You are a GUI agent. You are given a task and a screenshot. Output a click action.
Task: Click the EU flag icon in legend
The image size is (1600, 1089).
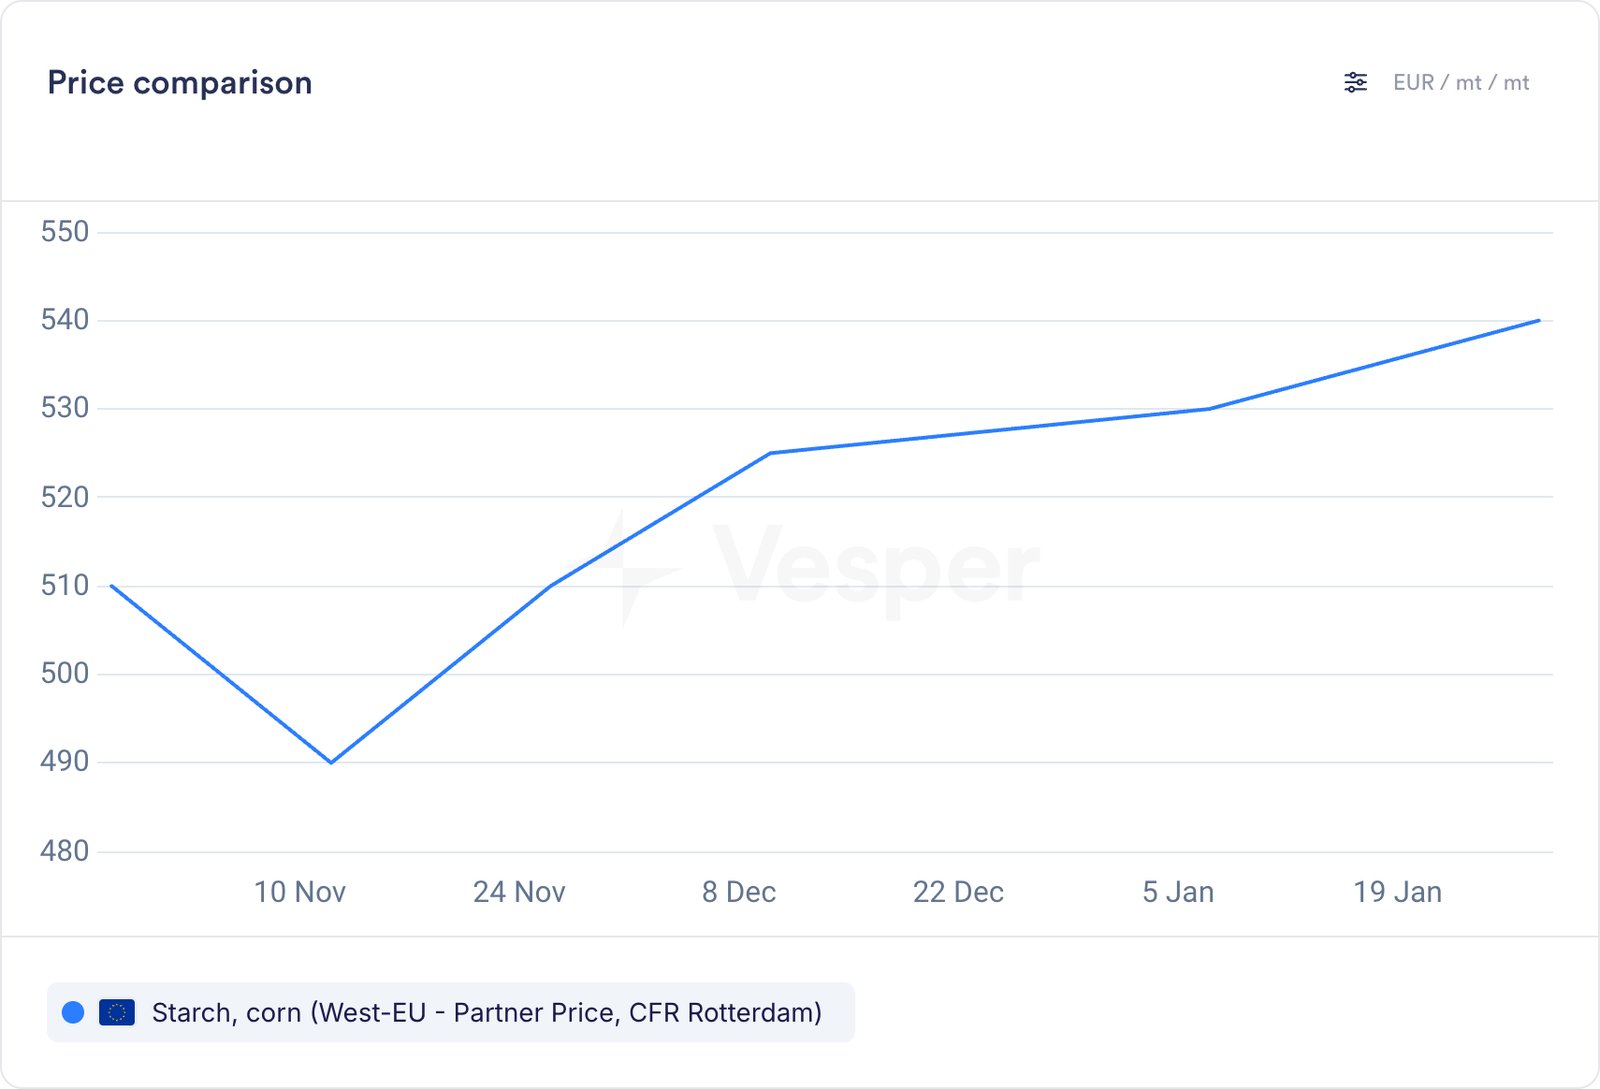[x=117, y=1013]
